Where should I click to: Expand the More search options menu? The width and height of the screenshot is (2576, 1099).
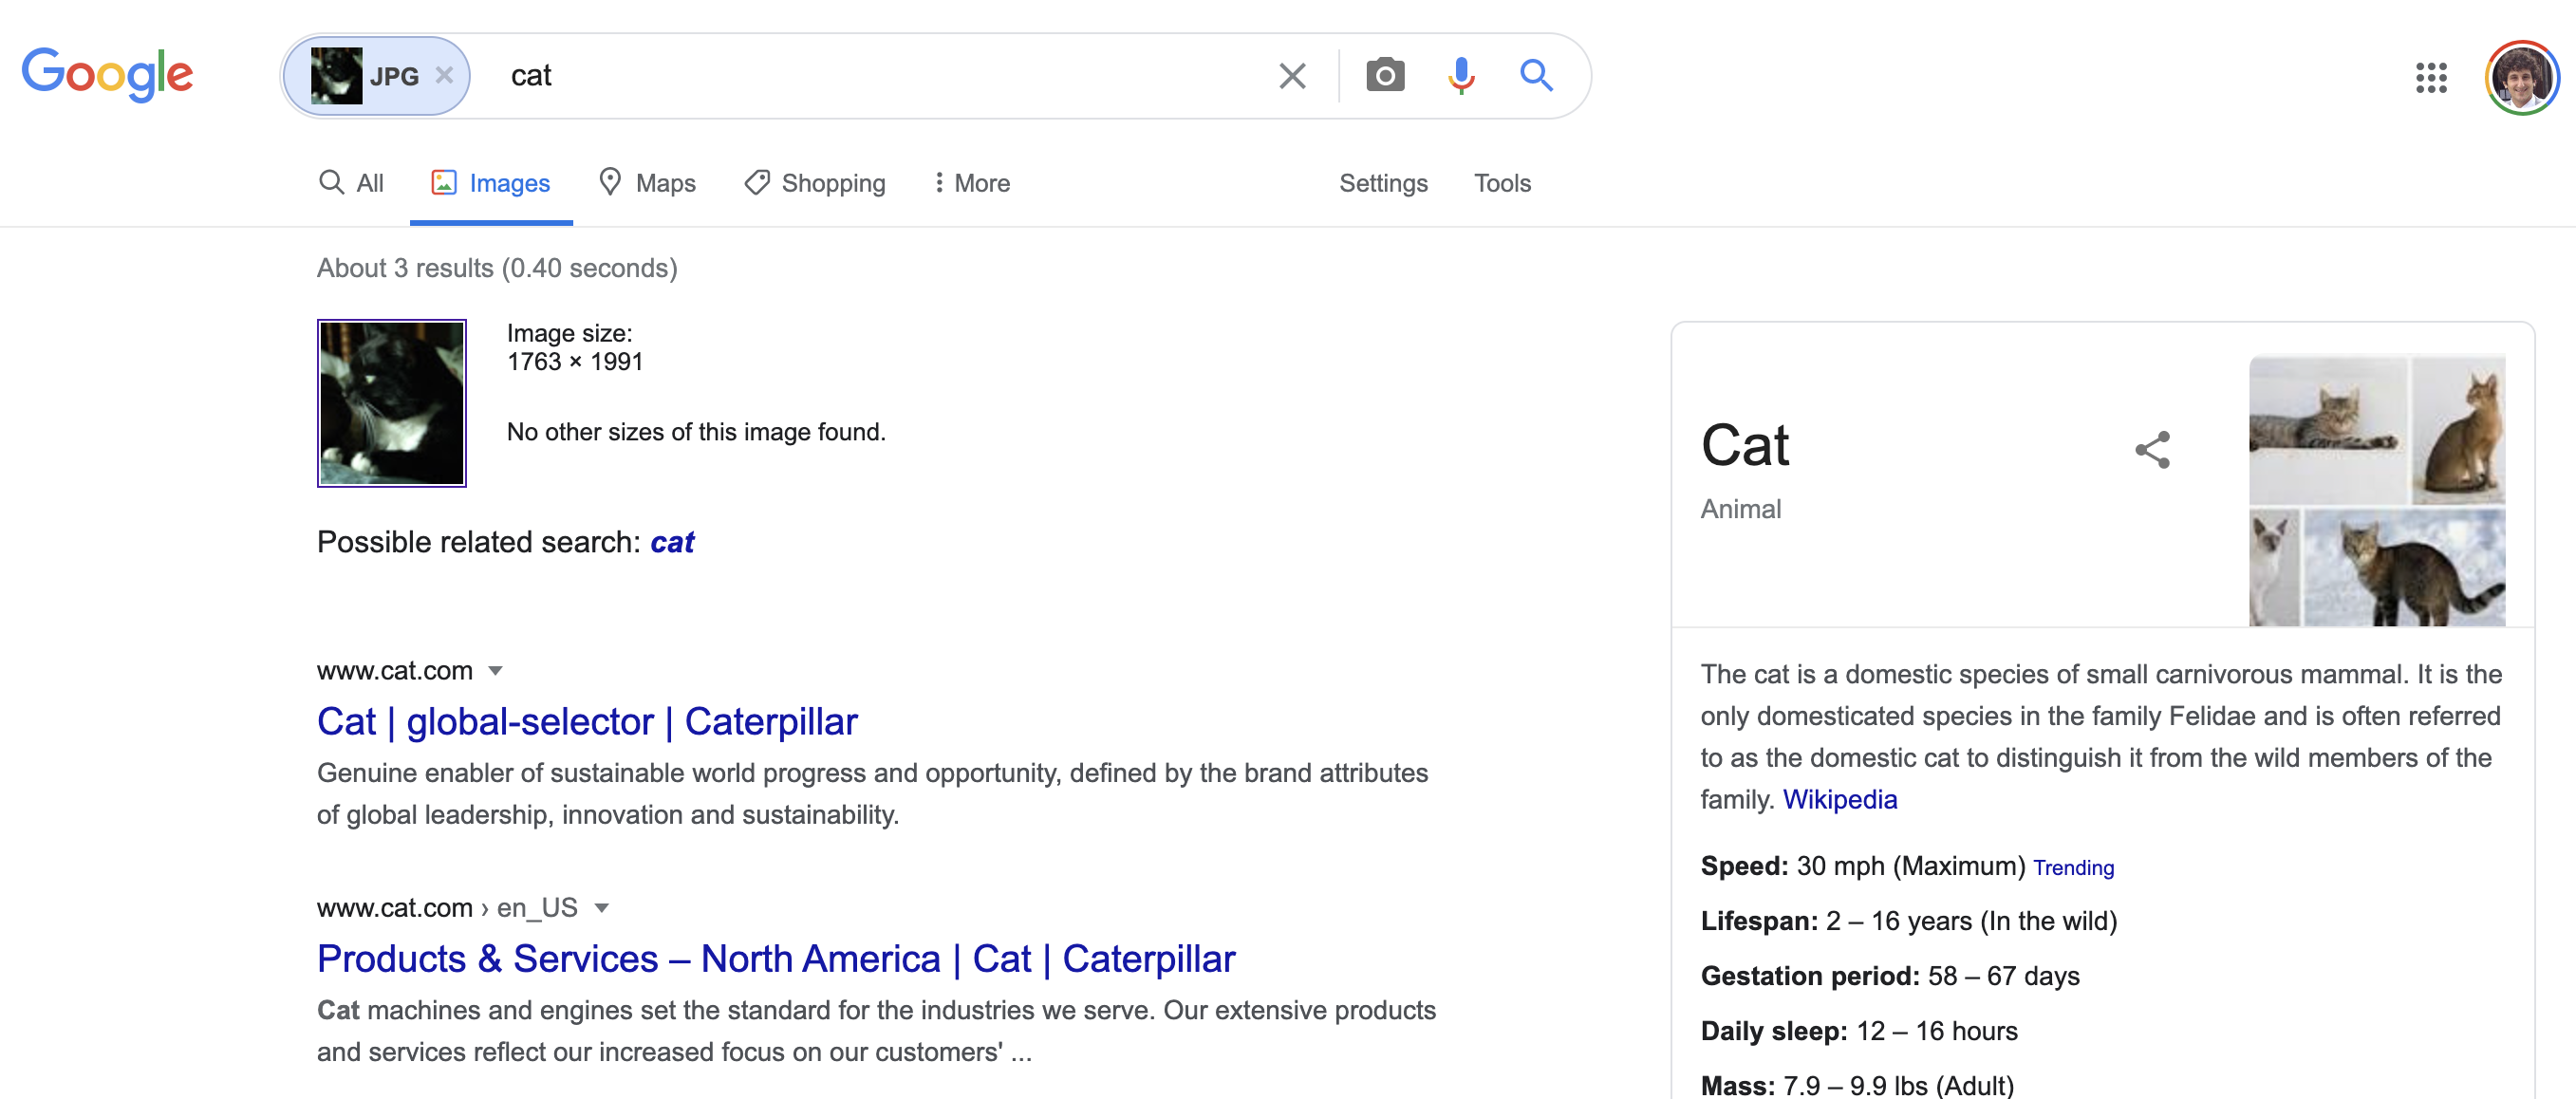pos(971,183)
